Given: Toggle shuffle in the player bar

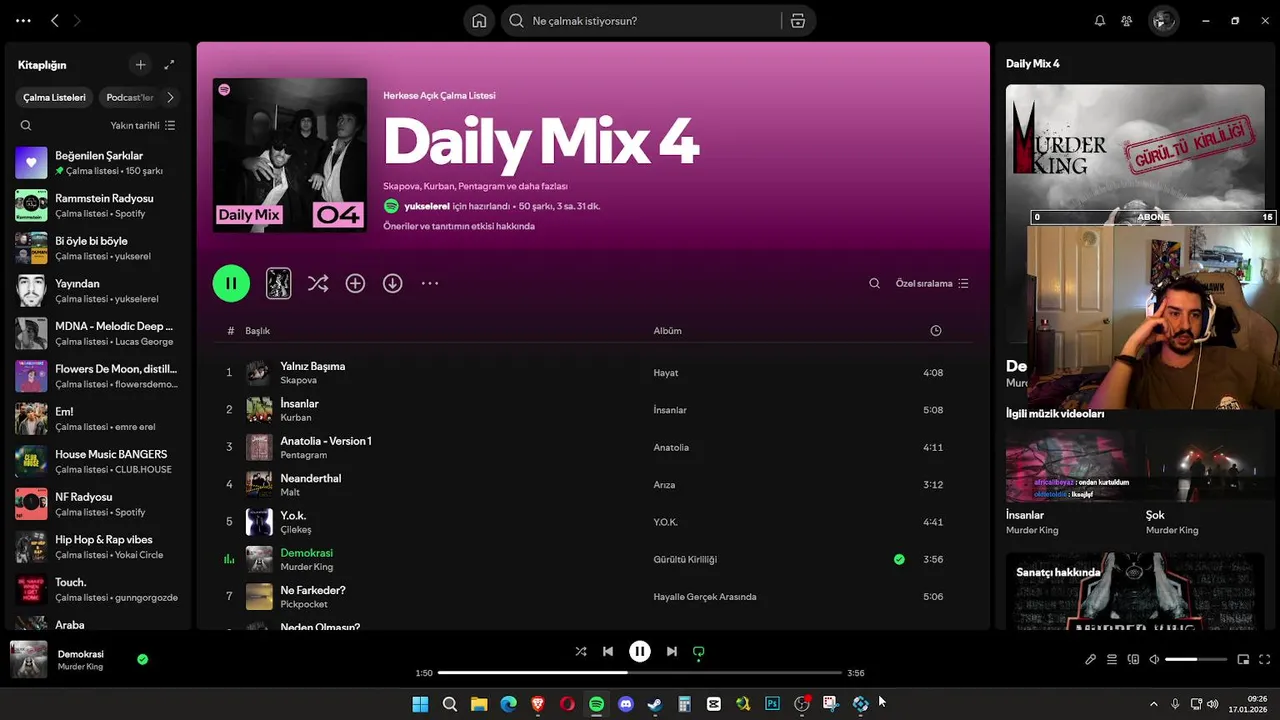Looking at the screenshot, I should point(581,652).
